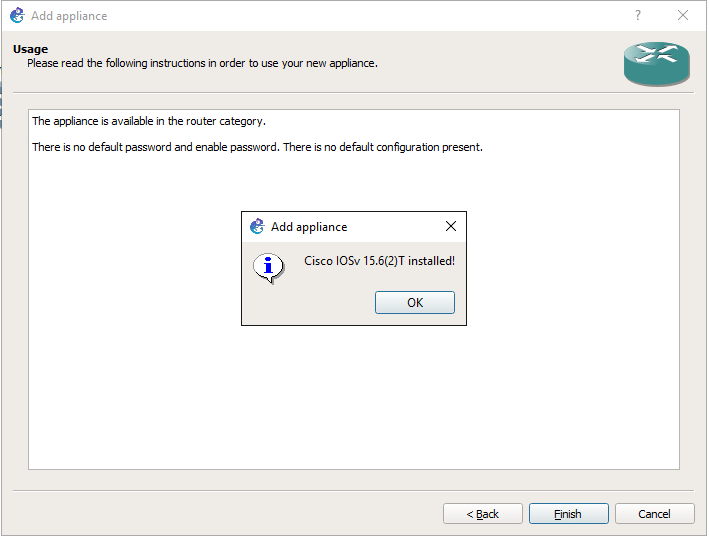Click the 'no default password' instruction line

(x=257, y=147)
